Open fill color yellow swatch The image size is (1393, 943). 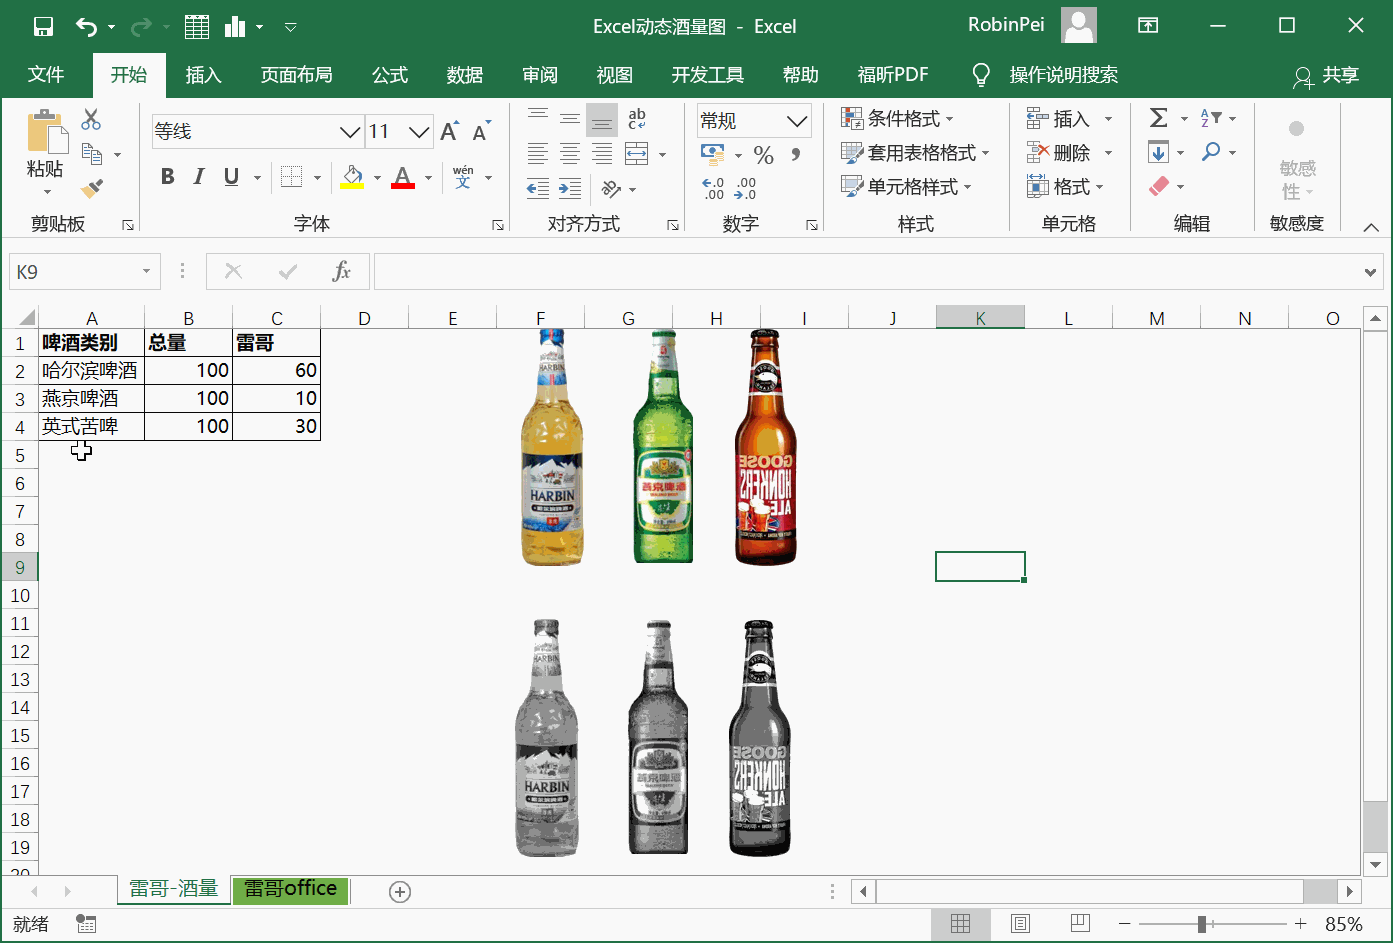pyautogui.click(x=352, y=177)
